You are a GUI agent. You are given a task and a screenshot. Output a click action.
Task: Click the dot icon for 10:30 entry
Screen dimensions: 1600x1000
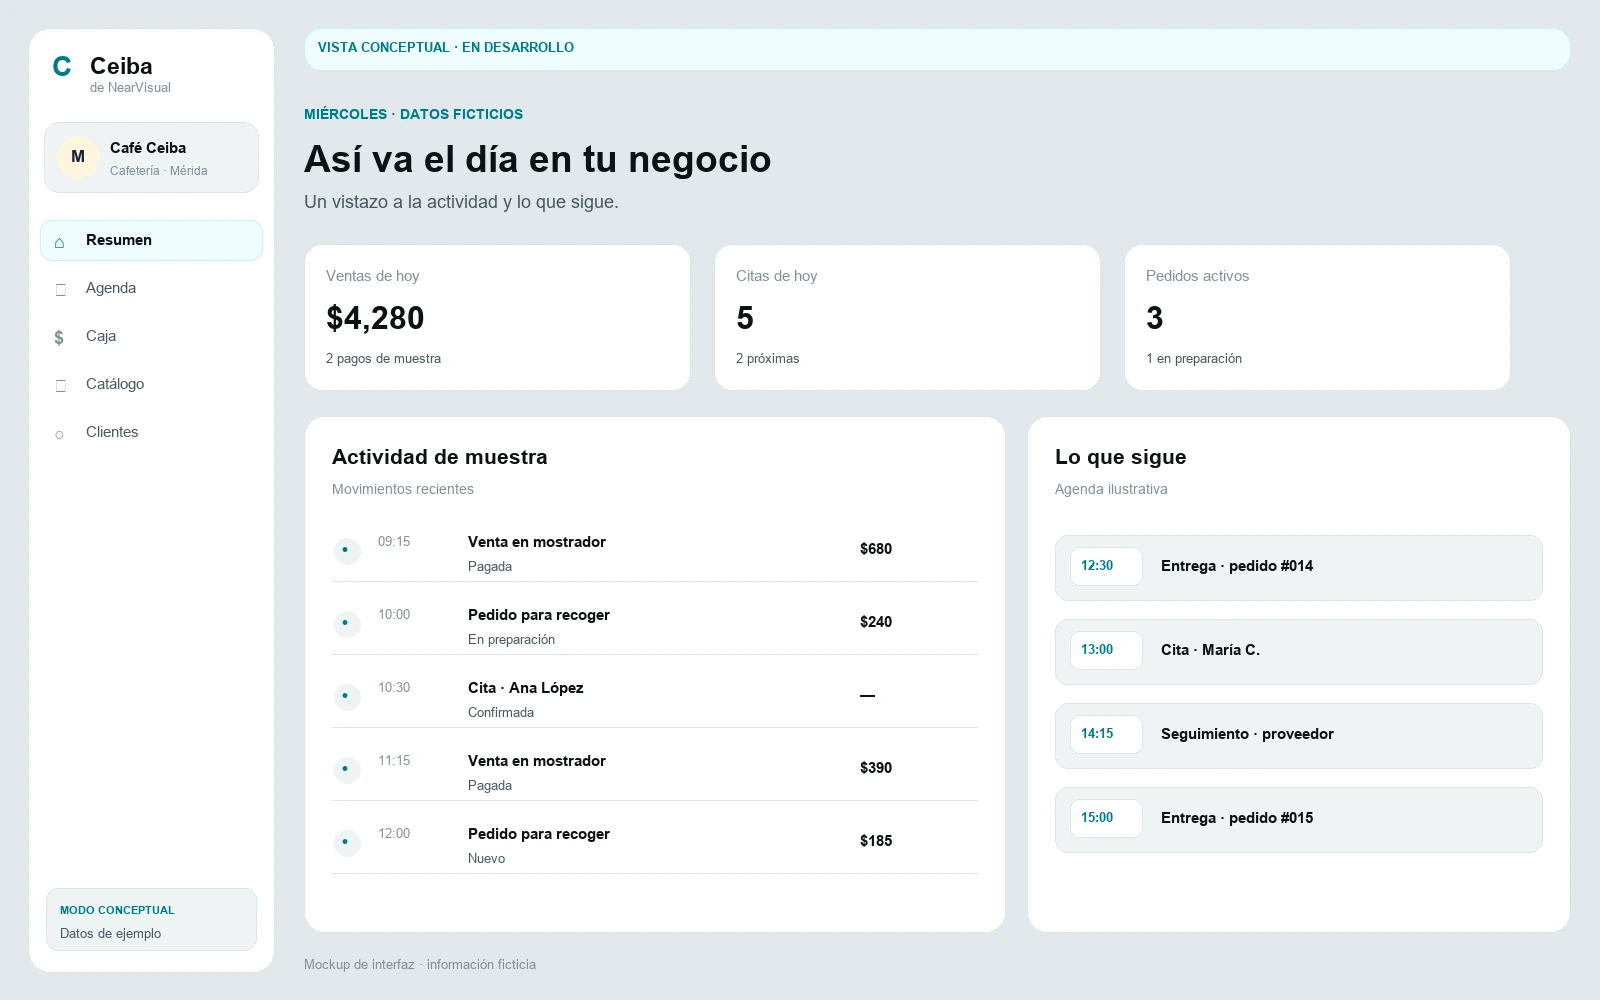[x=346, y=696]
